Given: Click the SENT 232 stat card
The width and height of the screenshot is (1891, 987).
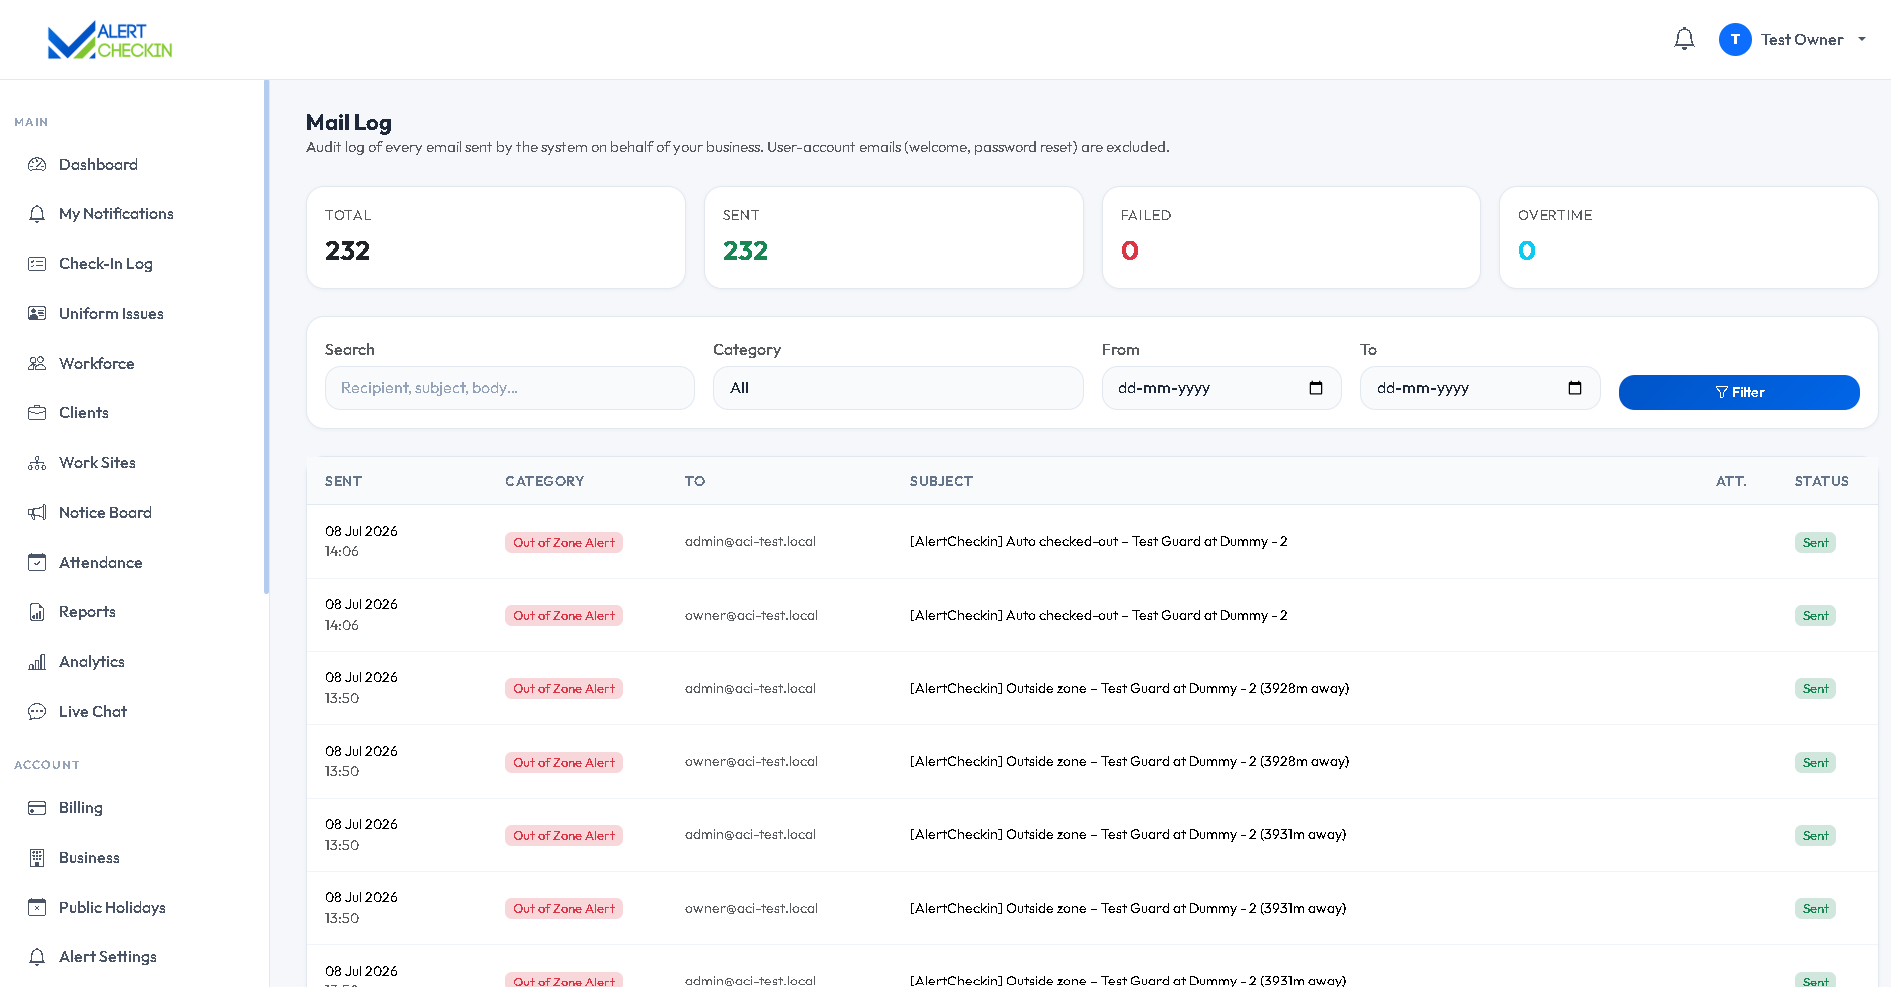Looking at the screenshot, I should (x=894, y=238).
